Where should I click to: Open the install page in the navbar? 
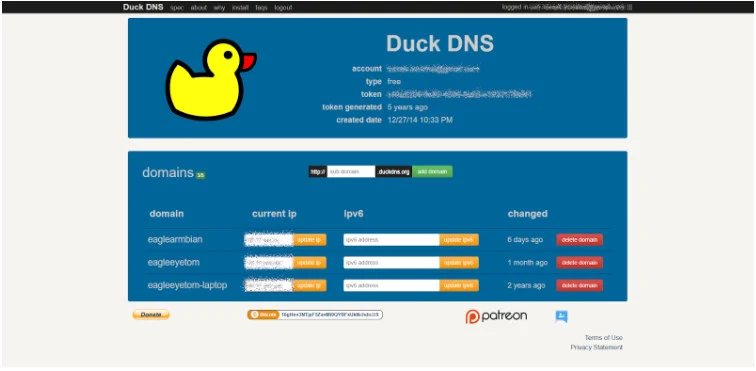(240, 8)
